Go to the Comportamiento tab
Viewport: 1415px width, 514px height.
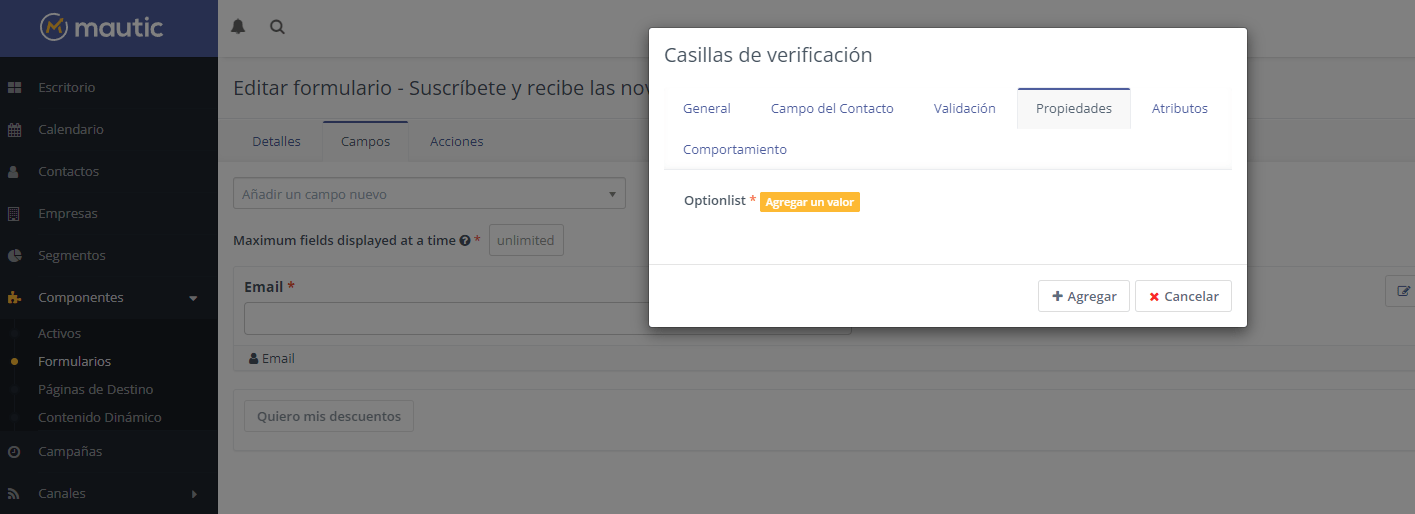tap(735, 149)
